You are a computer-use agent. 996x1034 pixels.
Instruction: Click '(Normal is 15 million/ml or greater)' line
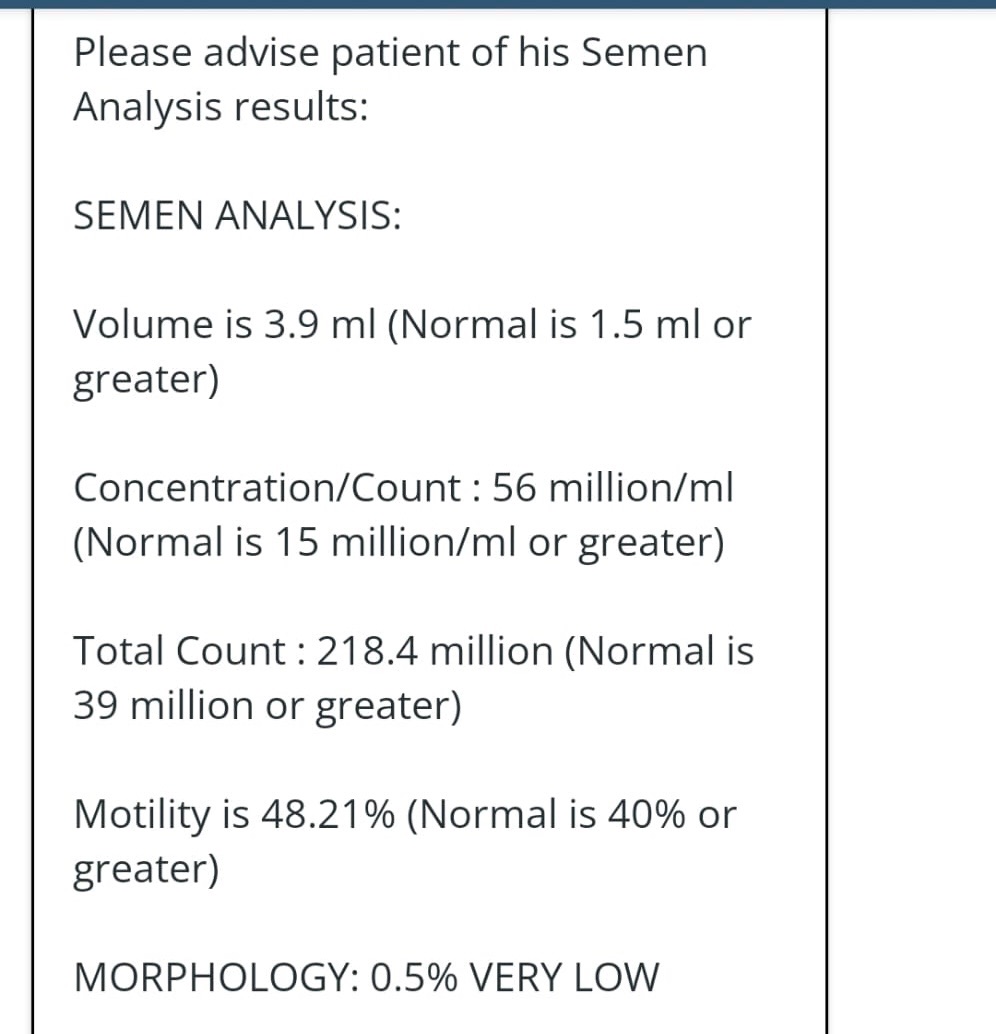(x=398, y=543)
